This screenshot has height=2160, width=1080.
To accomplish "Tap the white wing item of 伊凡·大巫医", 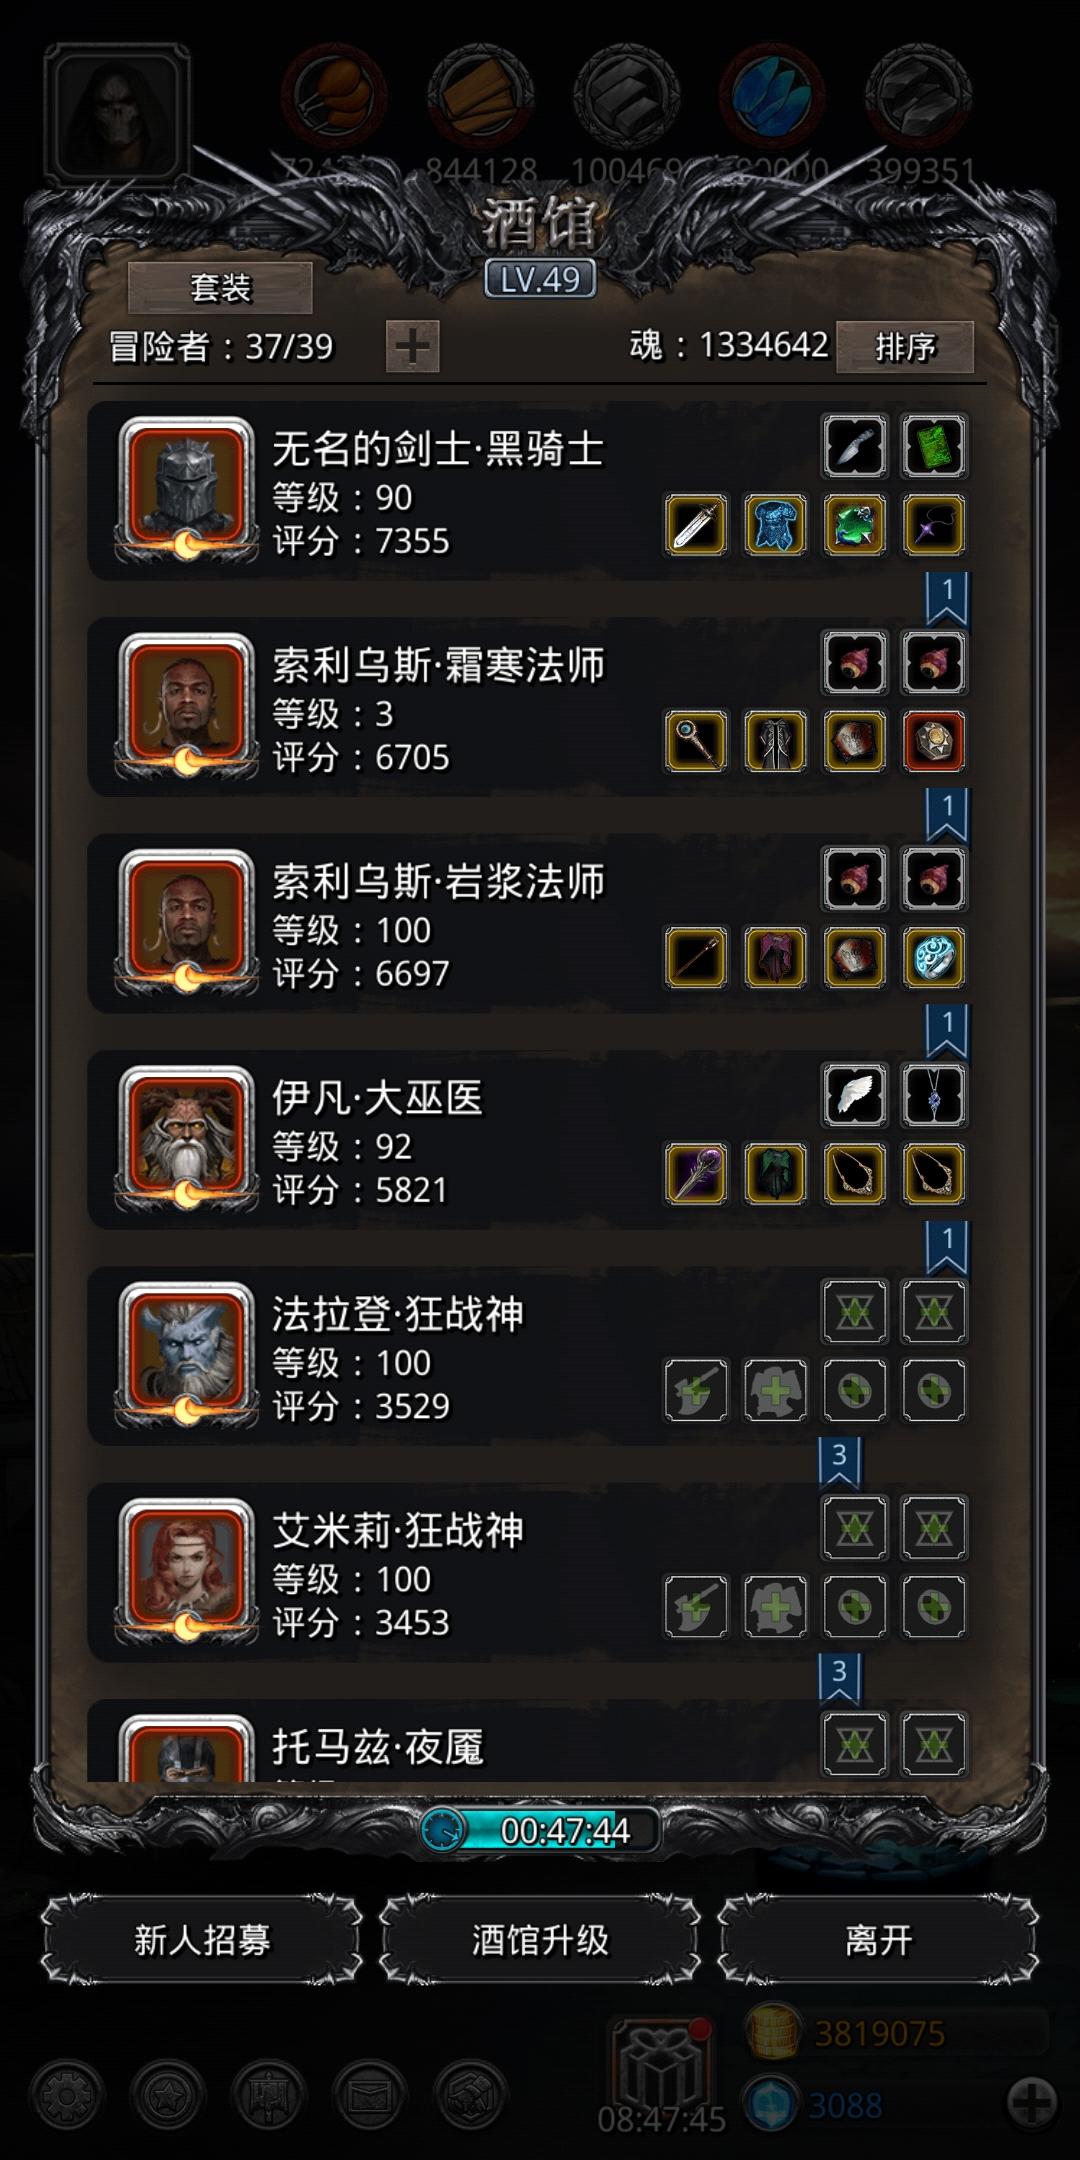I will (x=854, y=1095).
